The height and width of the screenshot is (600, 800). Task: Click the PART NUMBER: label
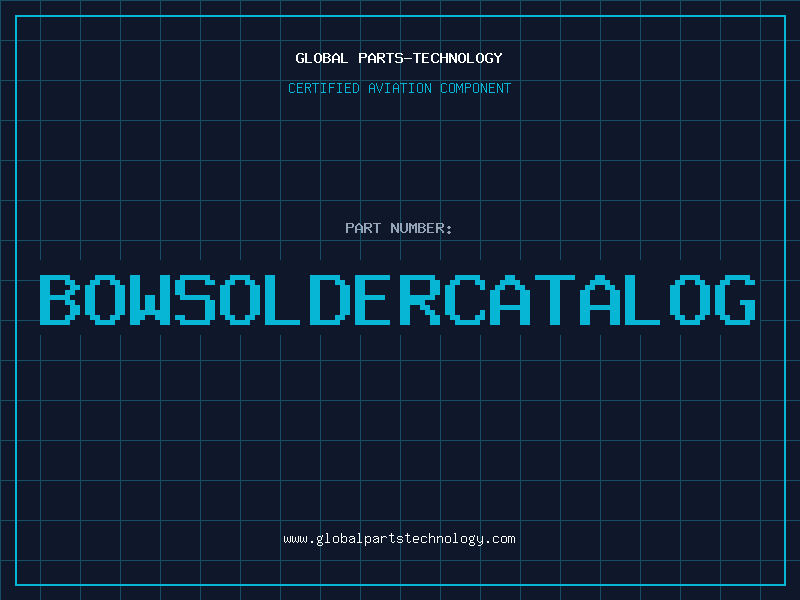coord(399,228)
